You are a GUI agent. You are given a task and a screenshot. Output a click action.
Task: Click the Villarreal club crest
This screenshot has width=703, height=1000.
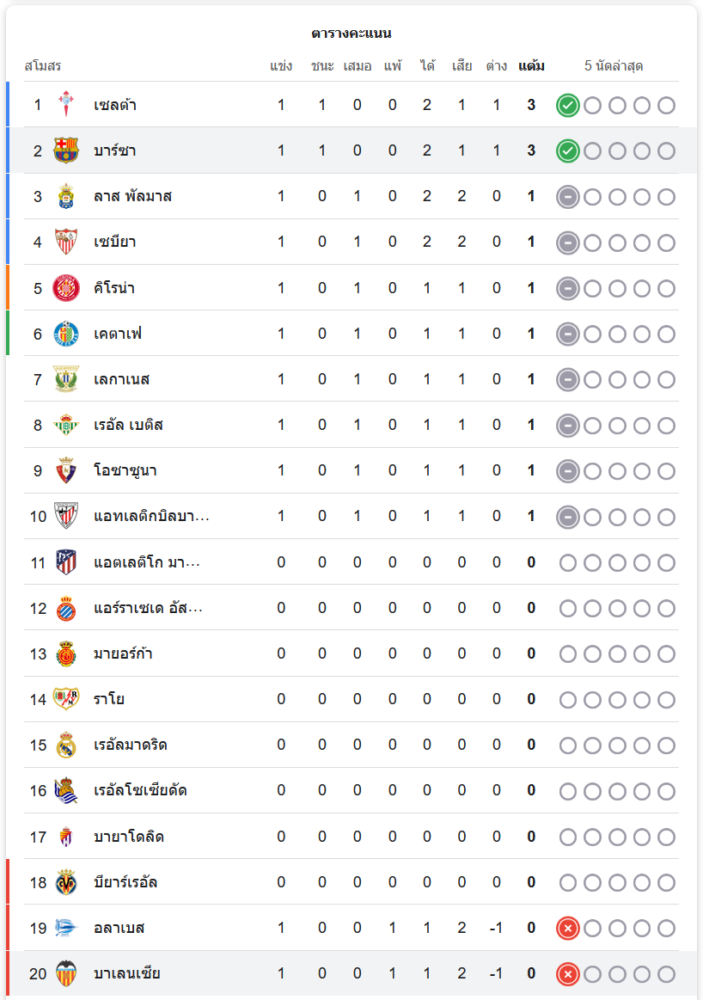[x=66, y=882]
